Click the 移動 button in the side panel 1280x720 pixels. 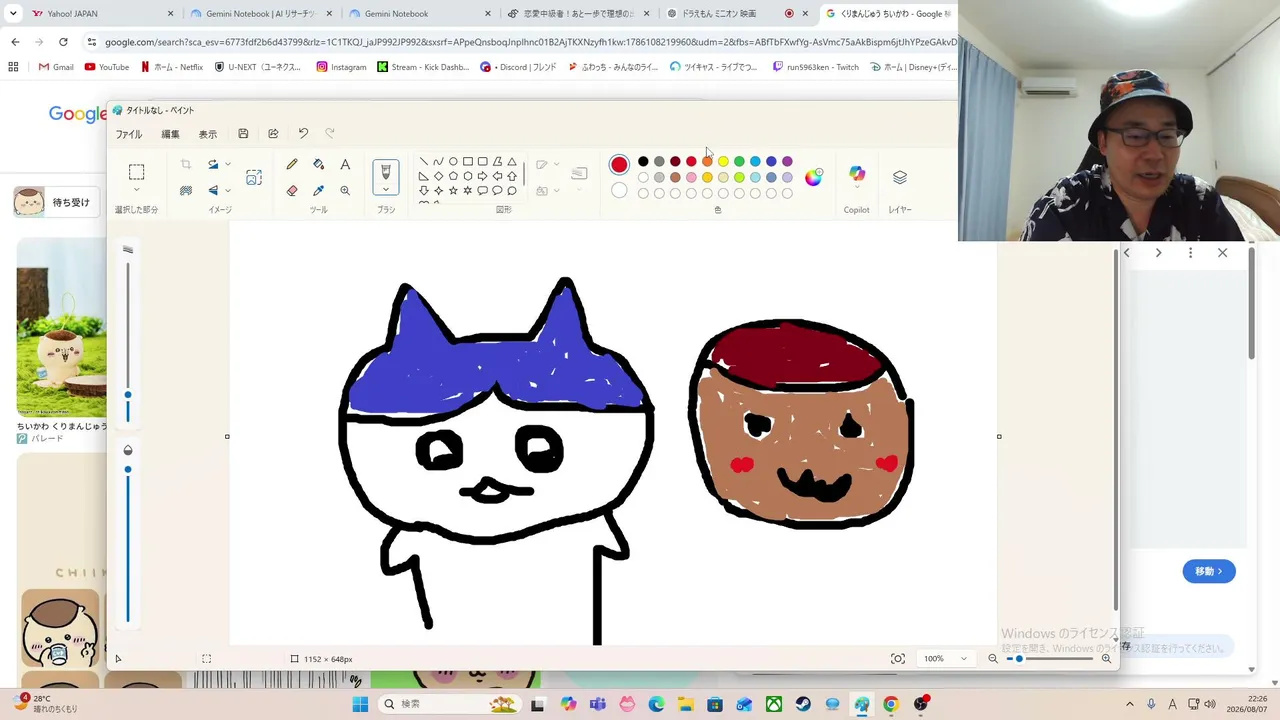coord(1209,571)
